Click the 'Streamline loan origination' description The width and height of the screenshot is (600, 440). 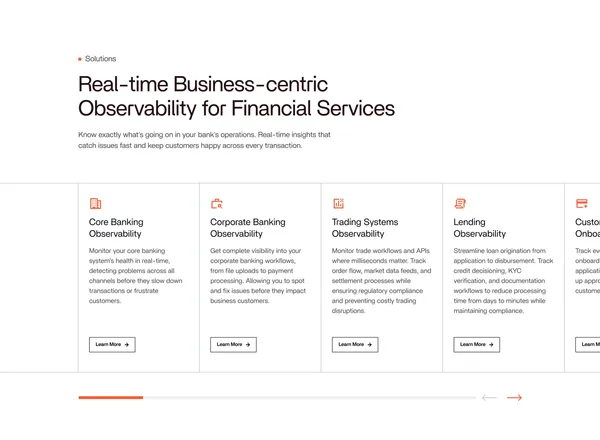(x=504, y=280)
